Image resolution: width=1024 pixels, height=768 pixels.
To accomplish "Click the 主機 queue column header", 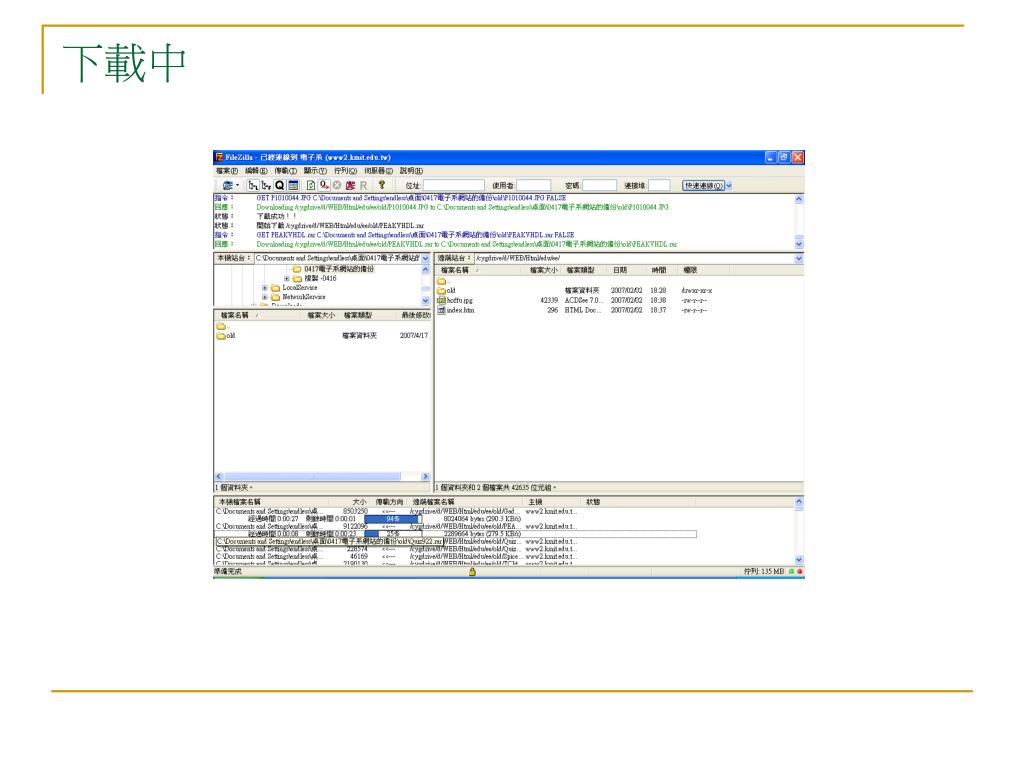I will click(x=553, y=502).
